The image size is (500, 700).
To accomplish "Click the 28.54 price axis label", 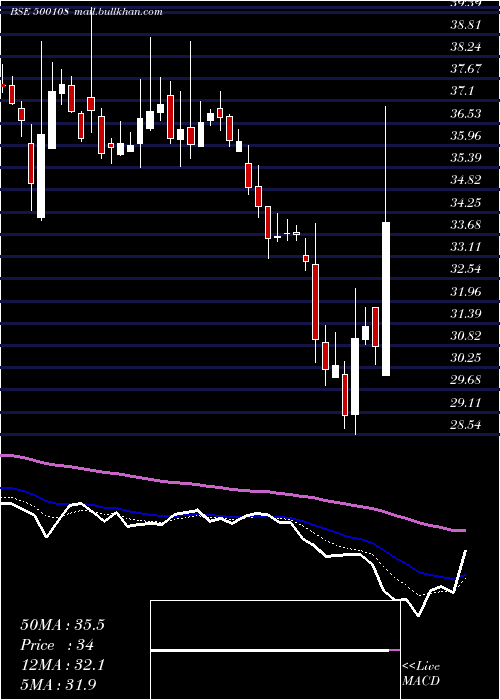I will [x=466, y=425].
